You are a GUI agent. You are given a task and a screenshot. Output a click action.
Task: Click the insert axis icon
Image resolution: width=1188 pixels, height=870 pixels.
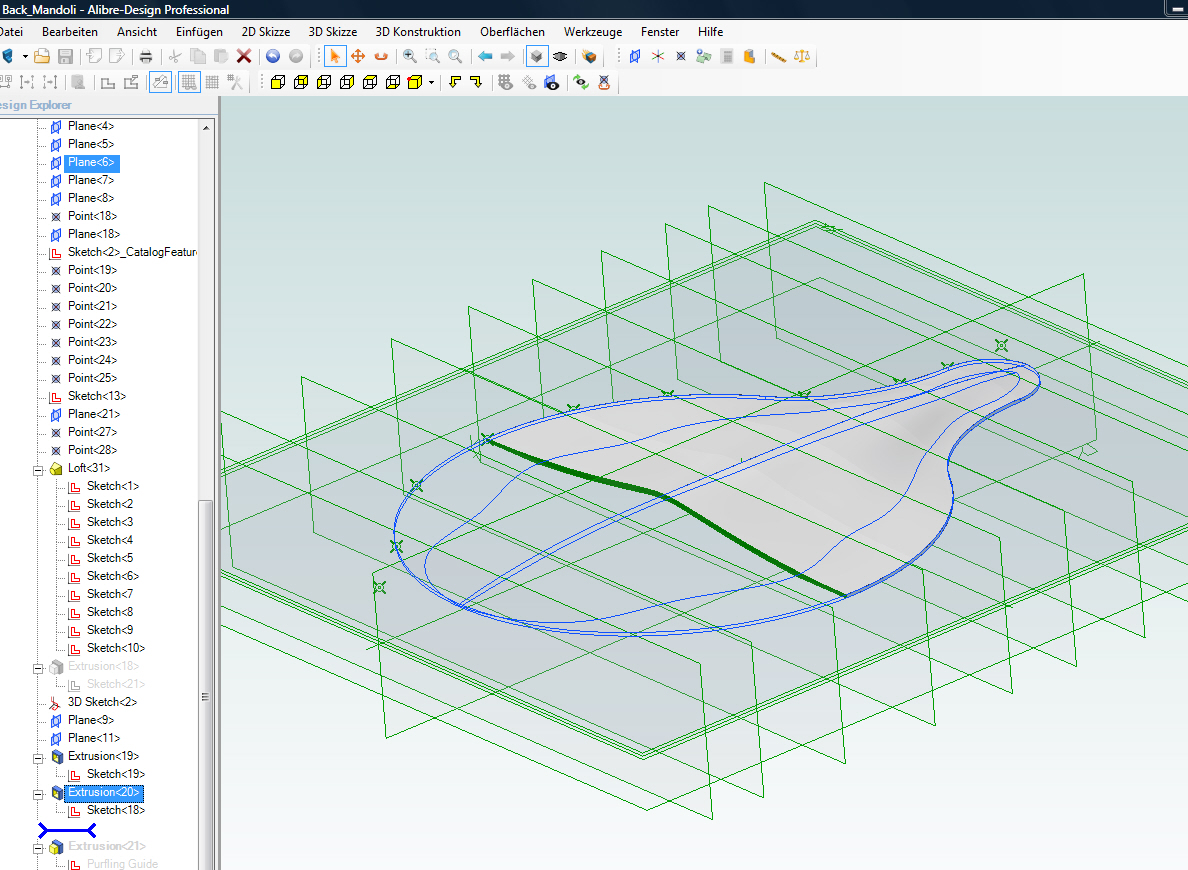point(658,56)
